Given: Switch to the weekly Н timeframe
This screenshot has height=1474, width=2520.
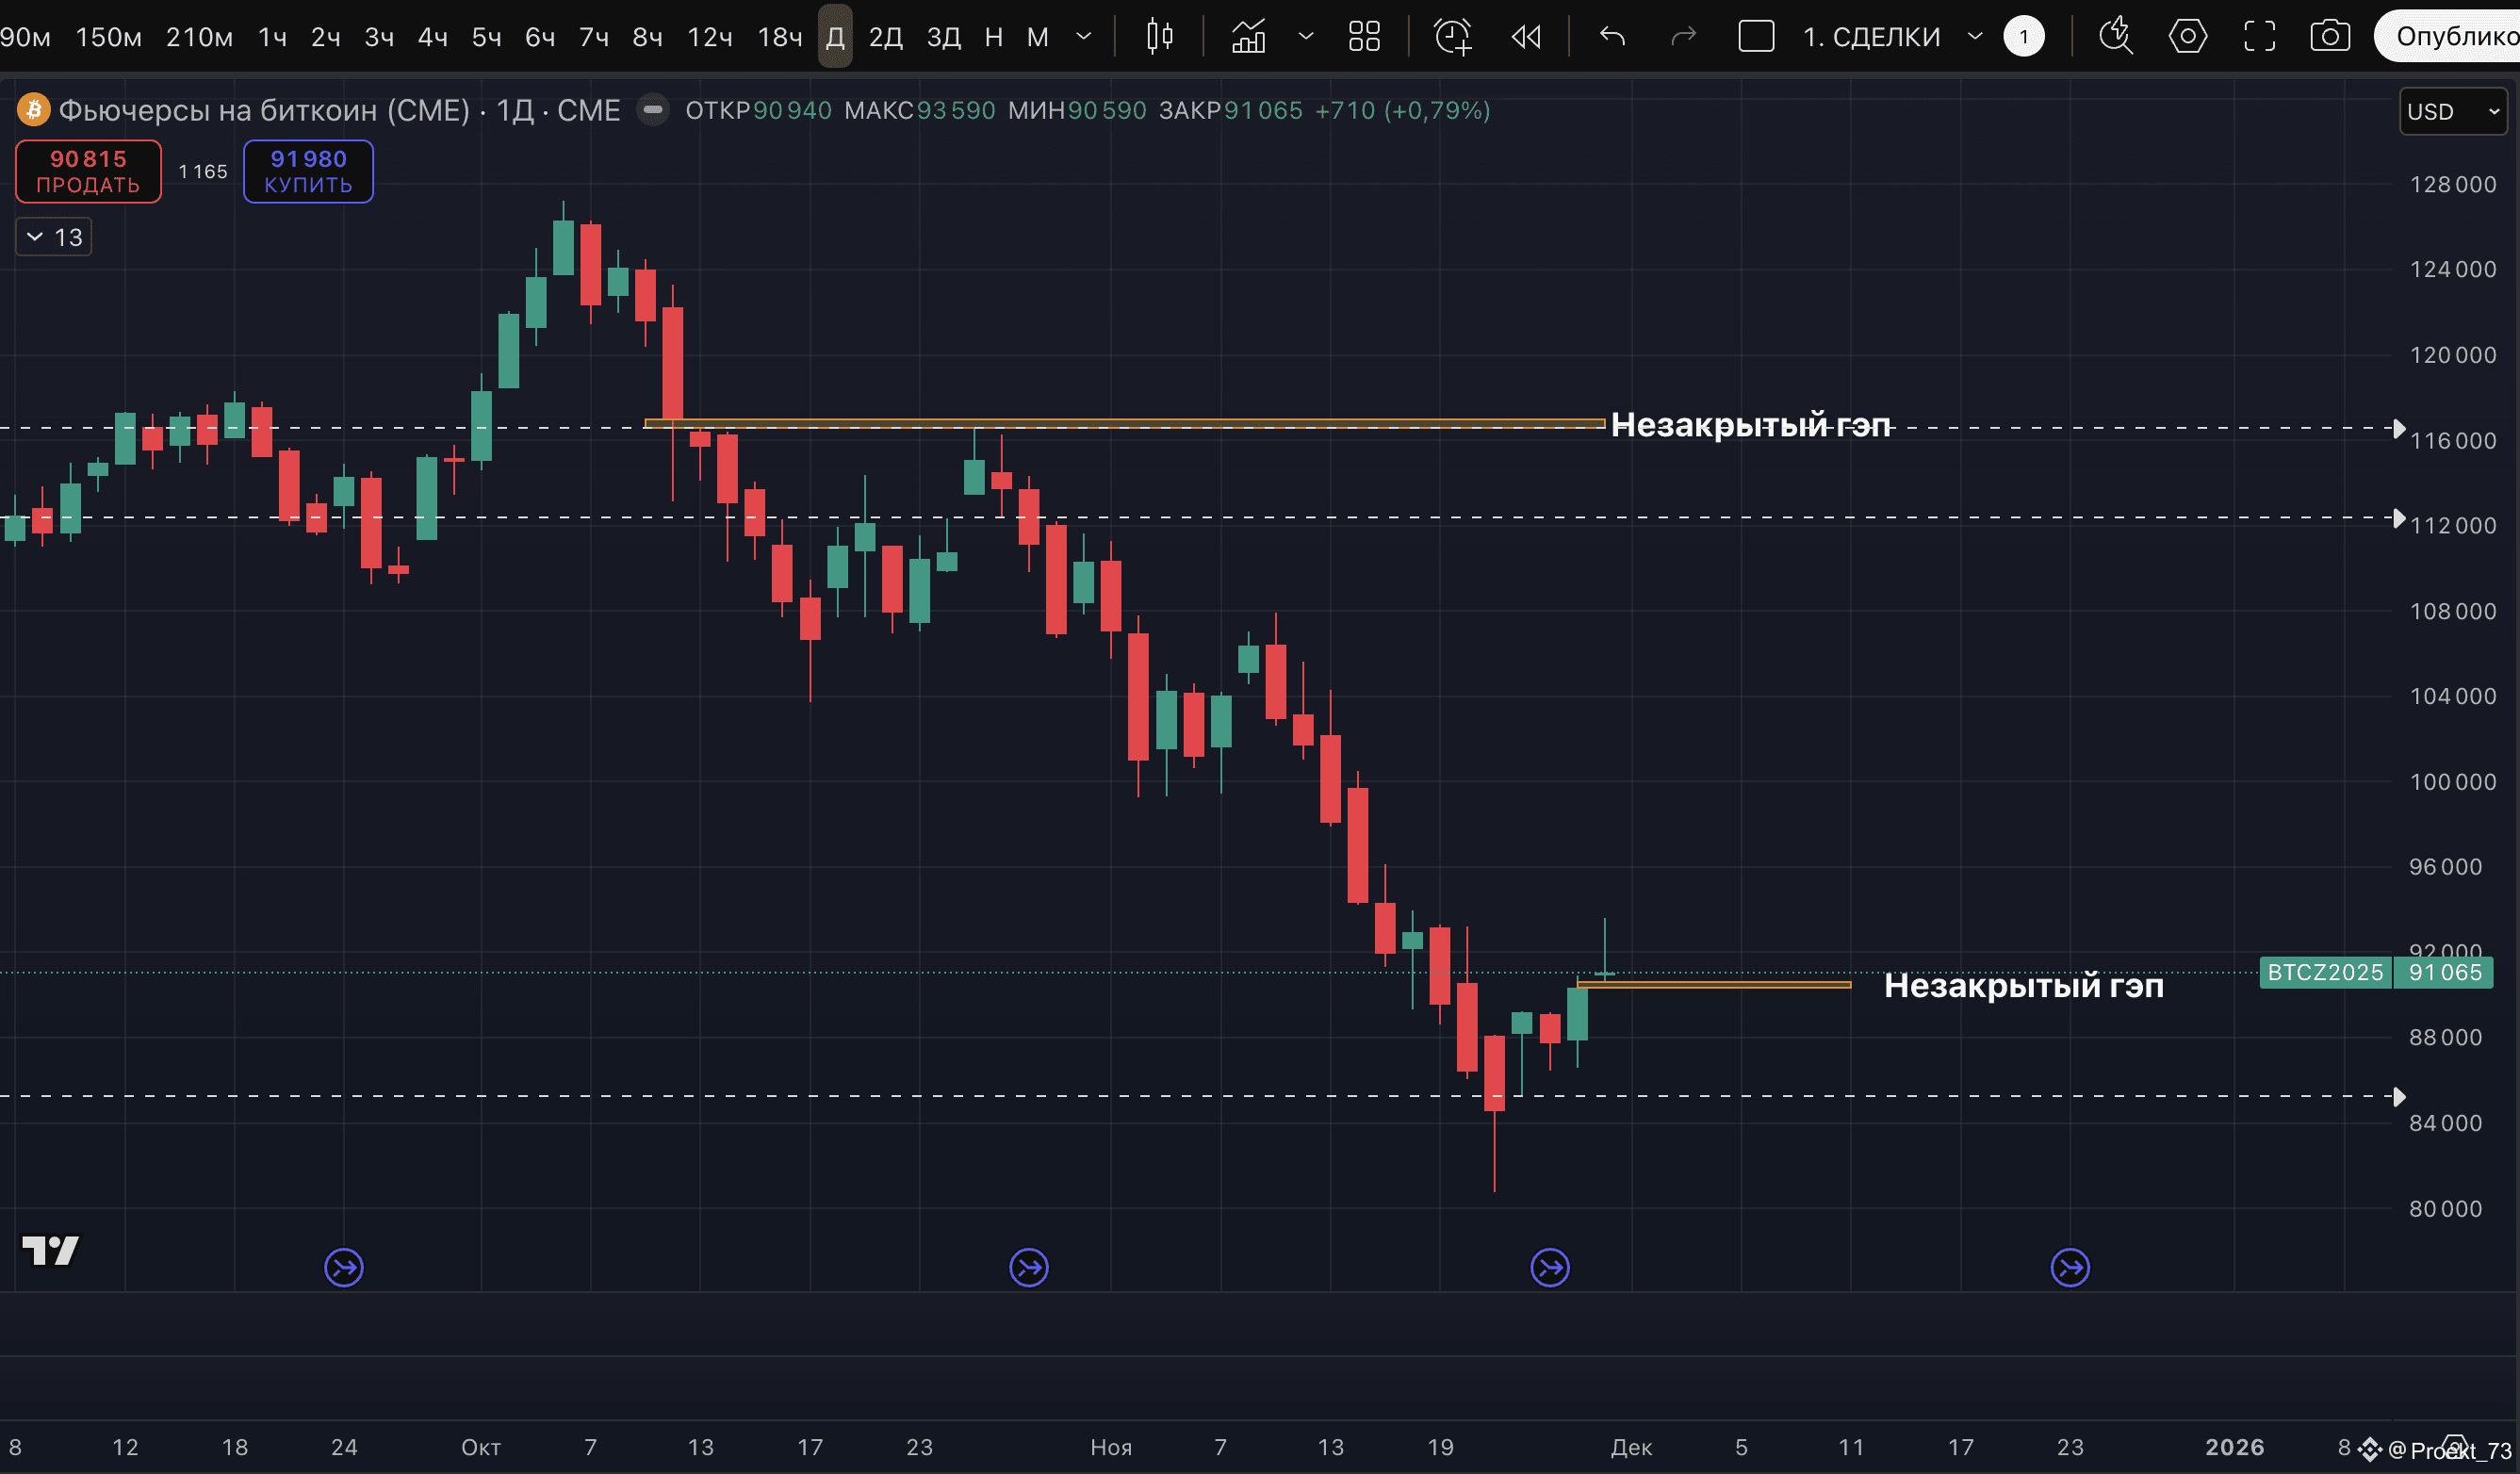Looking at the screenshot, I should point(993,37).
